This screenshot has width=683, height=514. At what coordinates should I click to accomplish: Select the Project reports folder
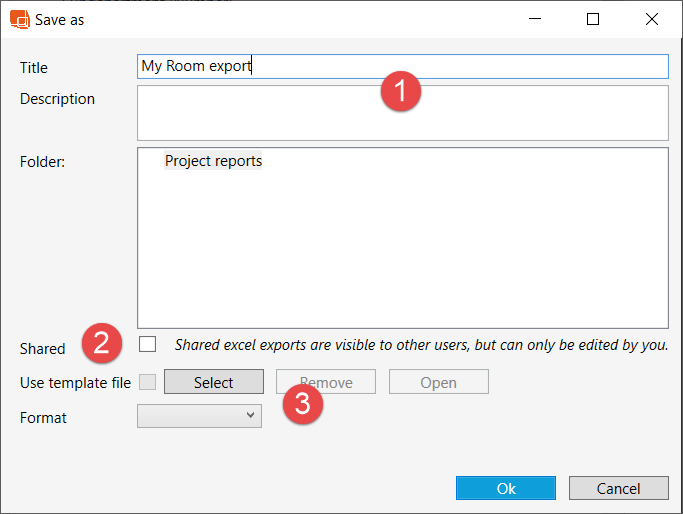click(213, 161)
